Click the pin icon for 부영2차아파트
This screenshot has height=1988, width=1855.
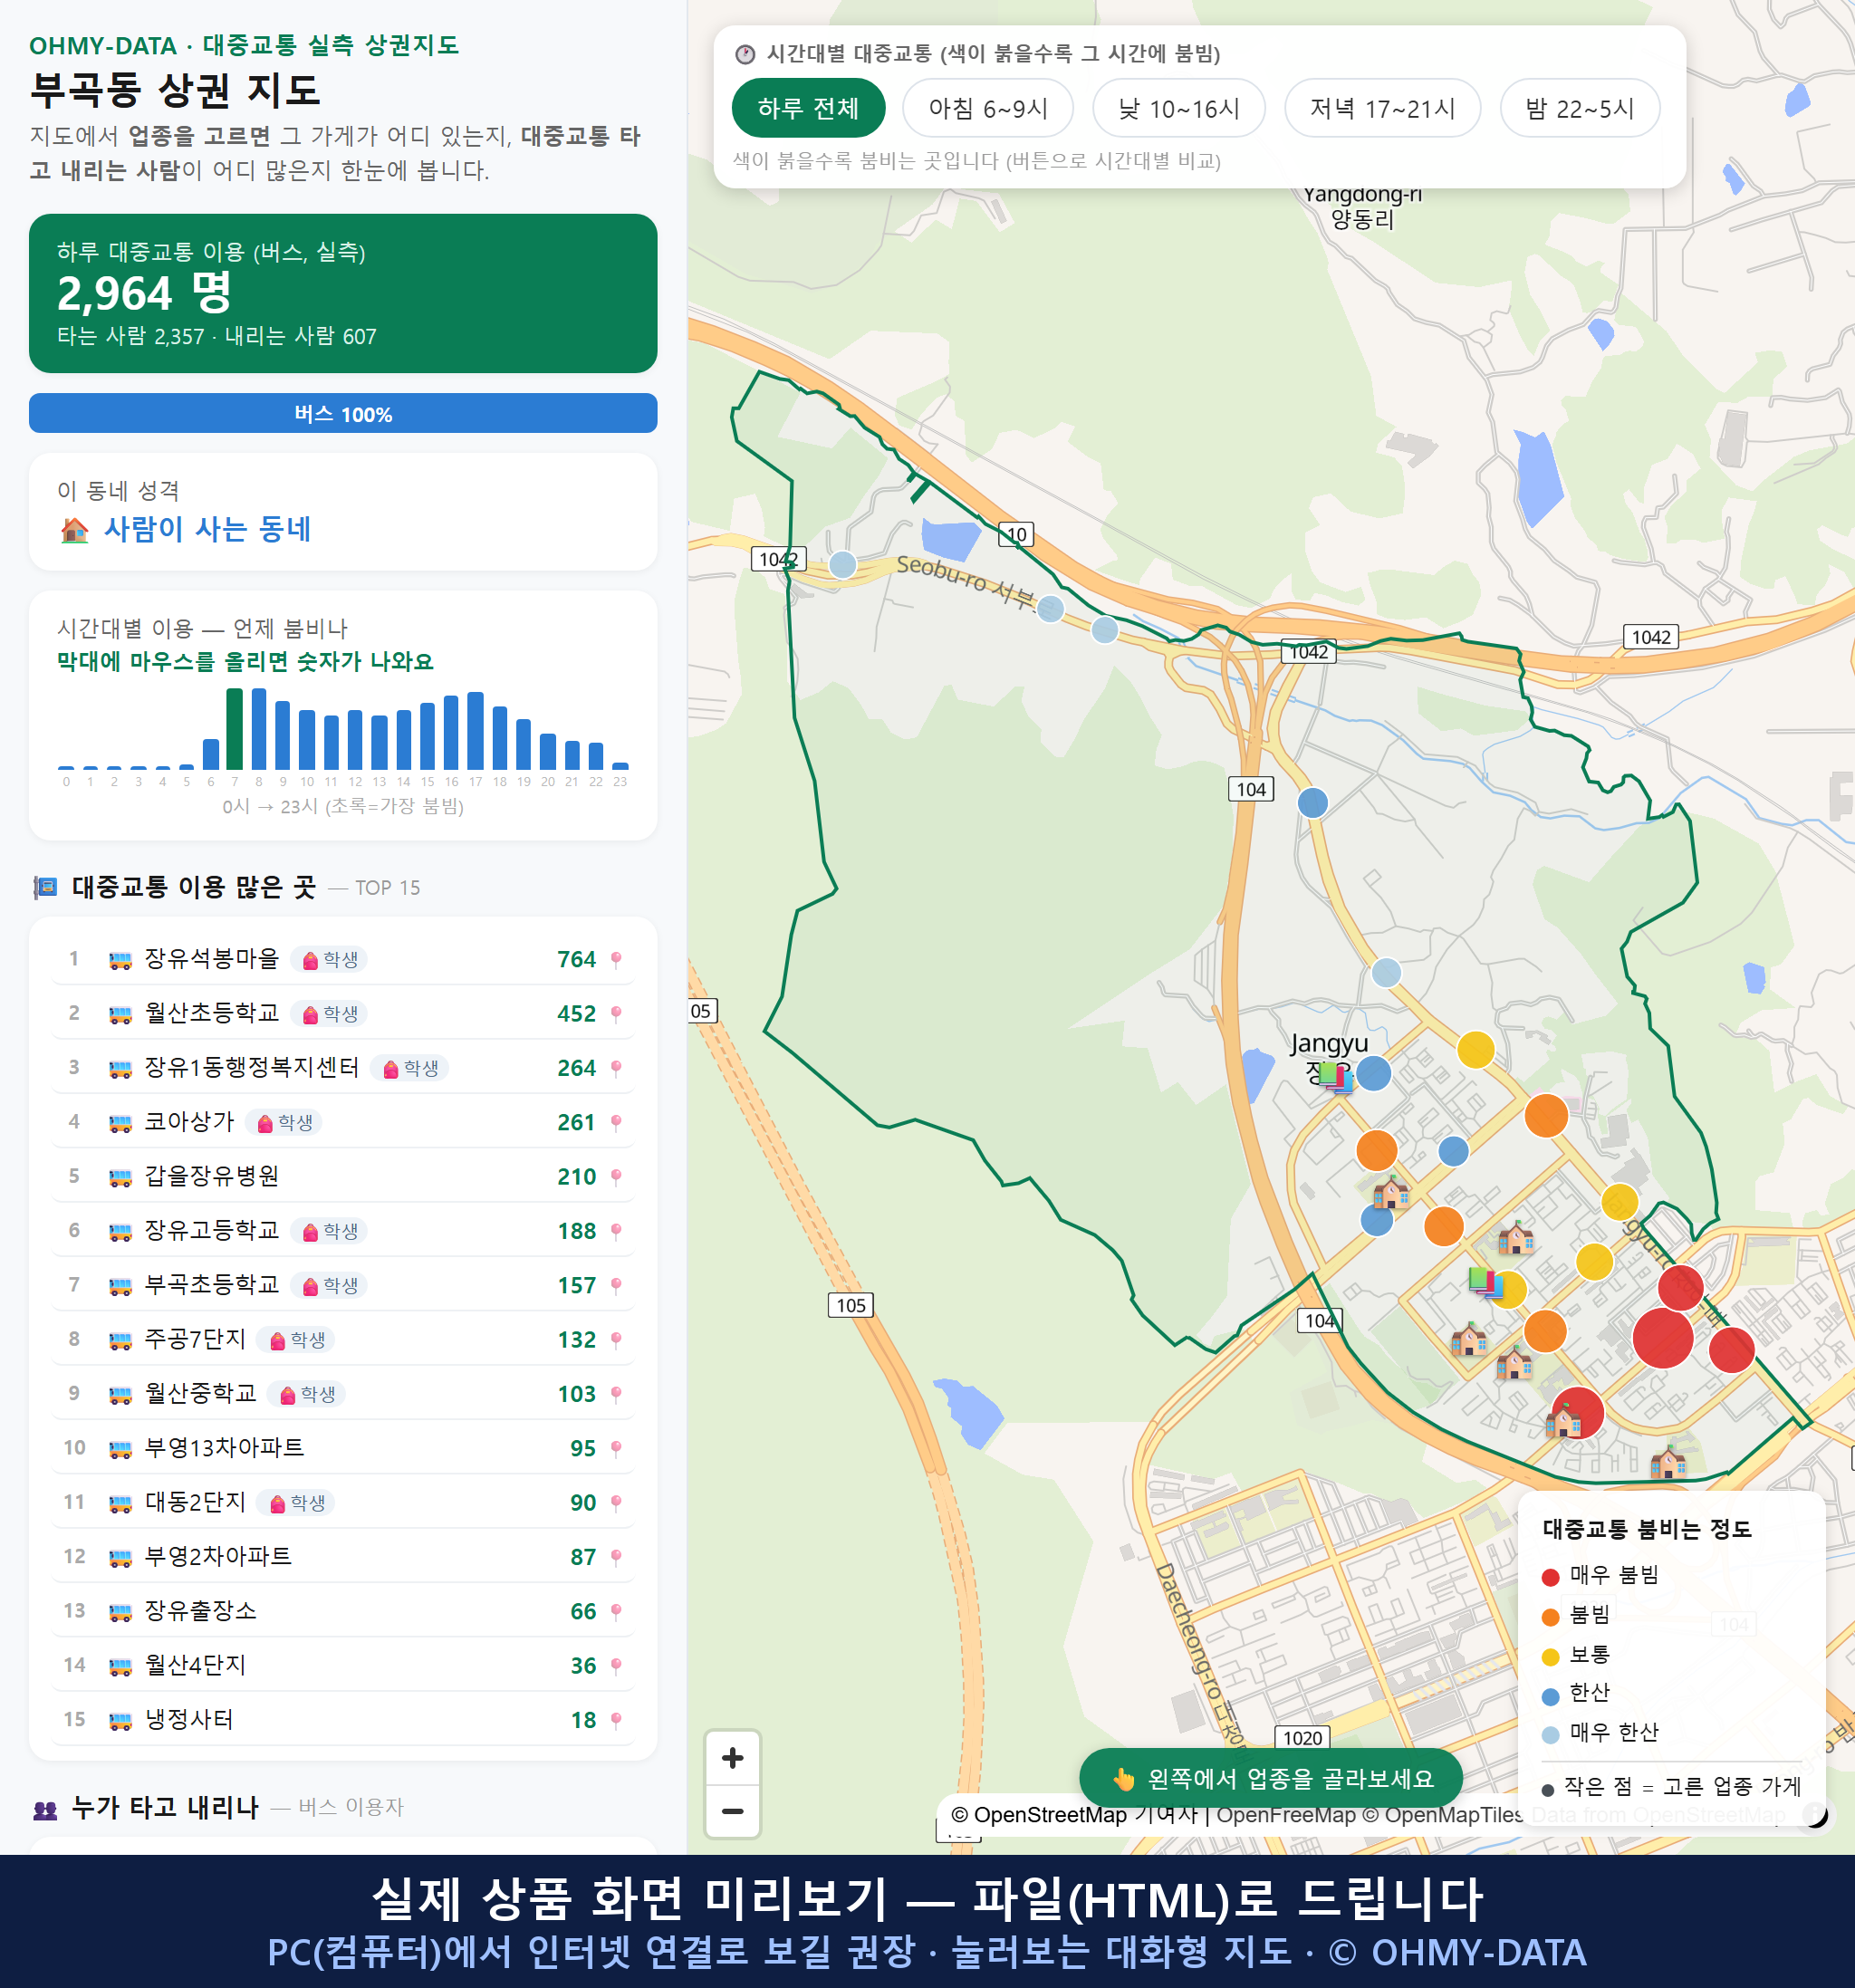pyautogui.click(x=616, y=1557)
